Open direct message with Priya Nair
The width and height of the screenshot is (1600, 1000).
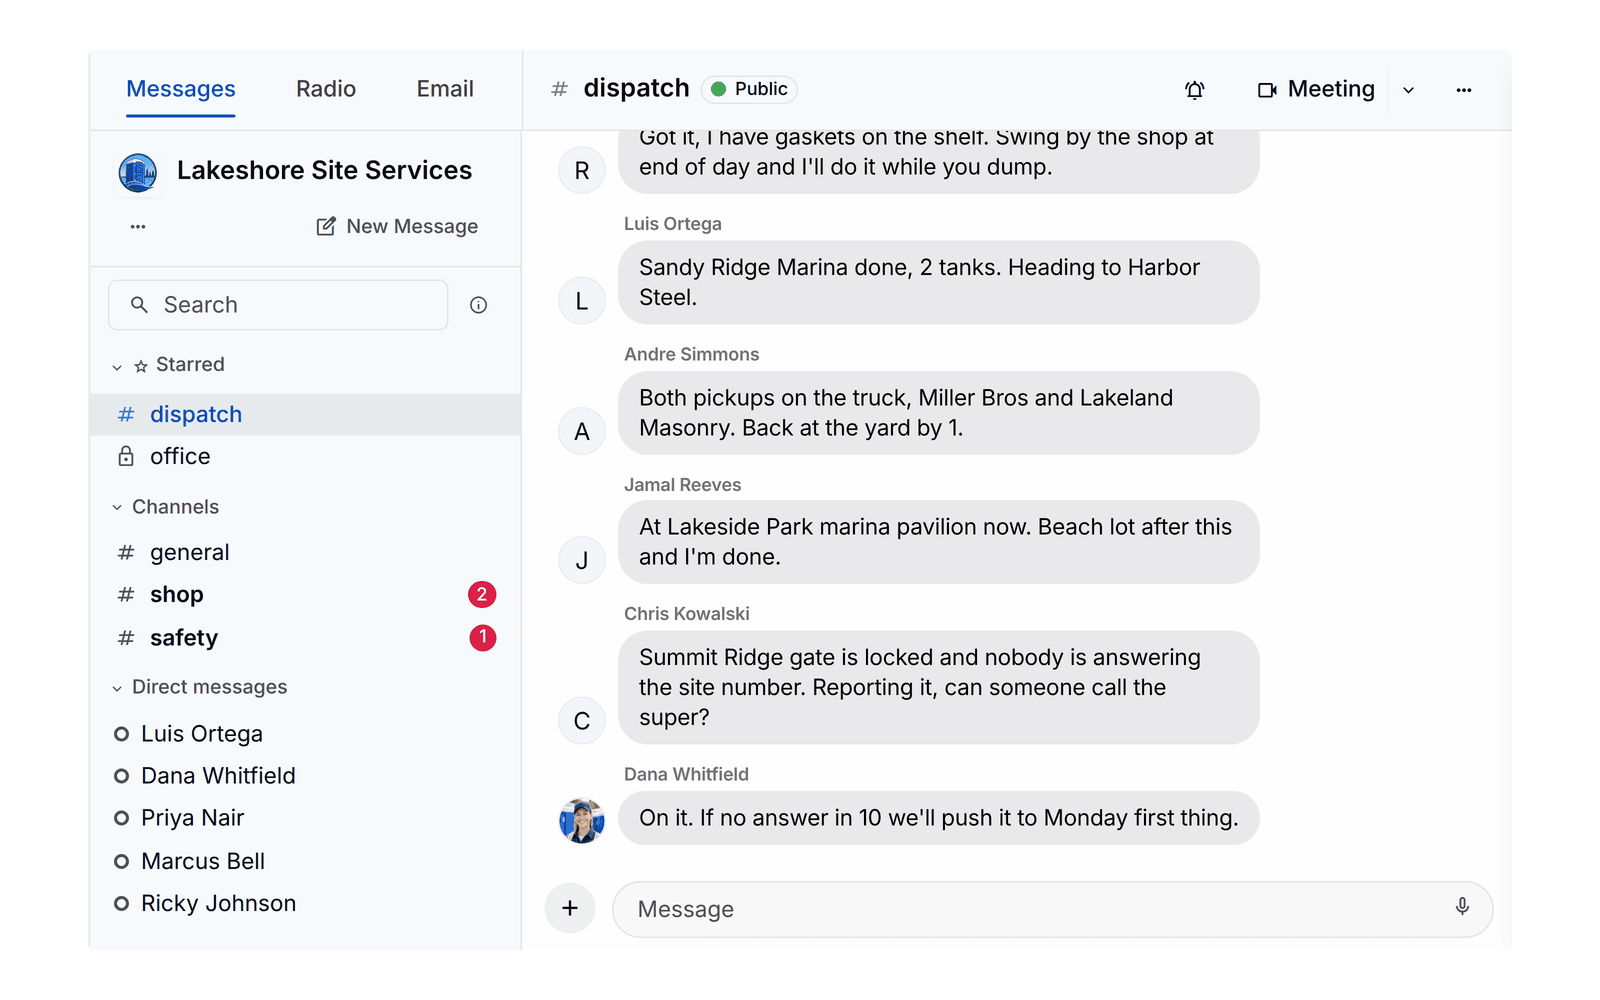tap(305, 818)
